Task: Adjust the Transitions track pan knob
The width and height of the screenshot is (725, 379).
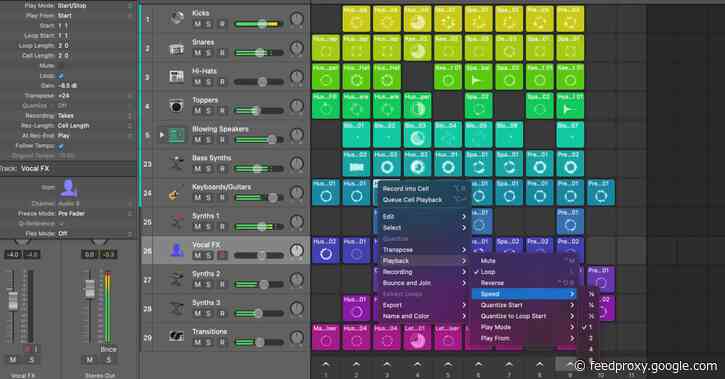Action: click(296, 337)
